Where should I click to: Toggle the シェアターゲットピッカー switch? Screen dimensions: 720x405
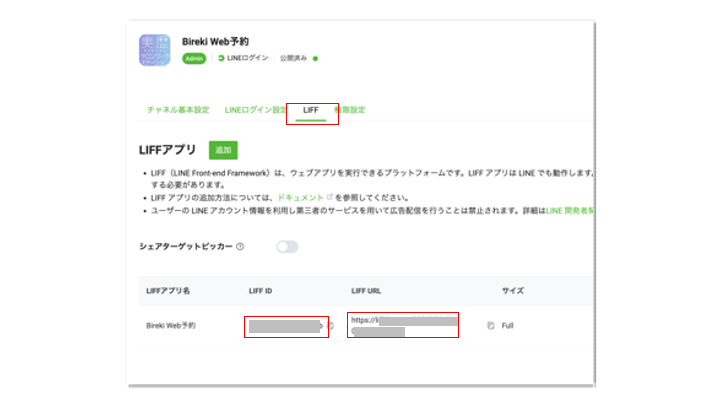point(287,247)
